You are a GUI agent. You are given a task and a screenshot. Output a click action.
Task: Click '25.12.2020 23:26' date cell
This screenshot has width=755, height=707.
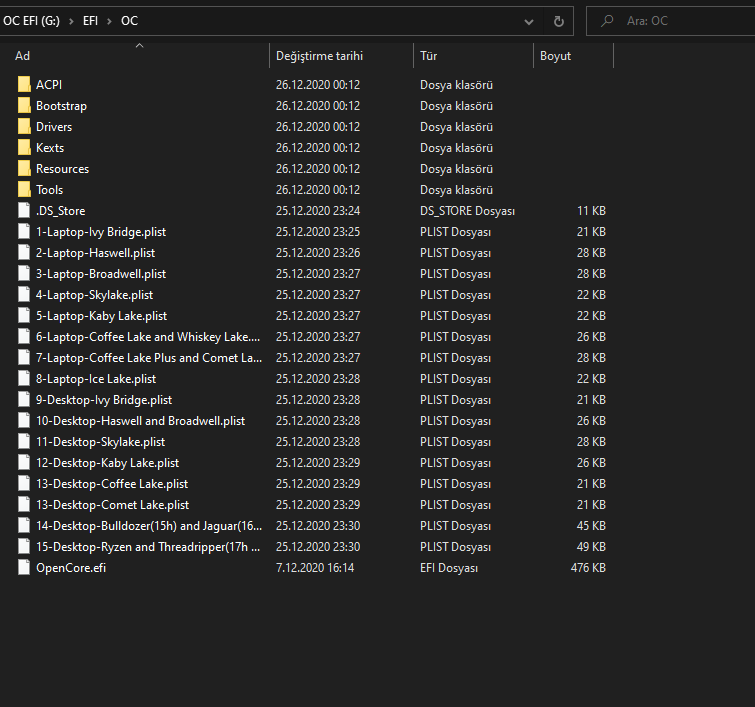[x=318, y=253]
